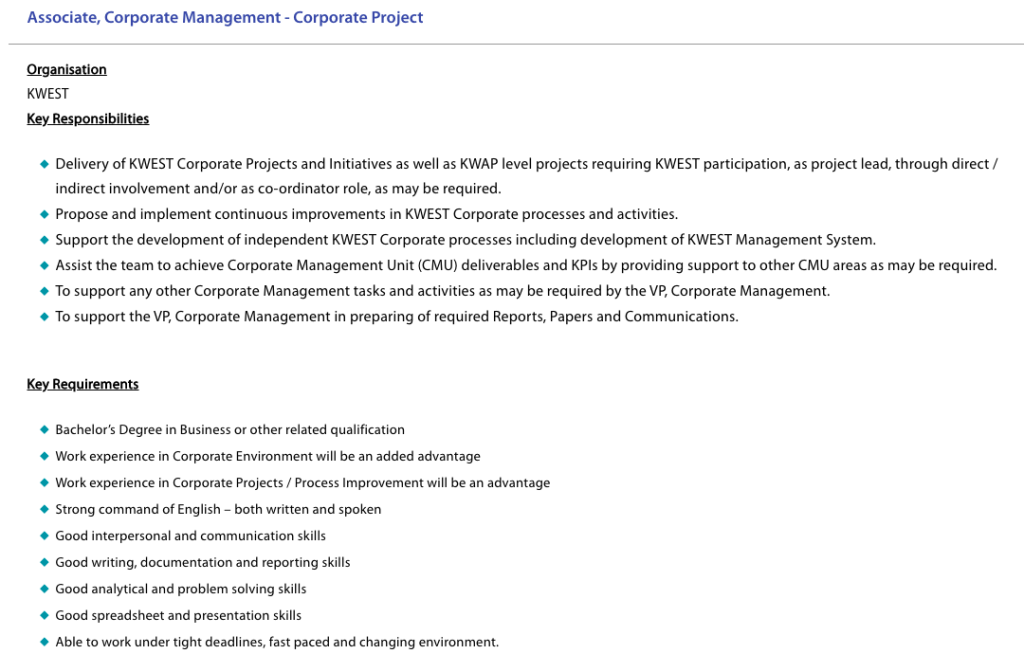Click the text 'Good writing, documentation and reporting skills'

202,562
